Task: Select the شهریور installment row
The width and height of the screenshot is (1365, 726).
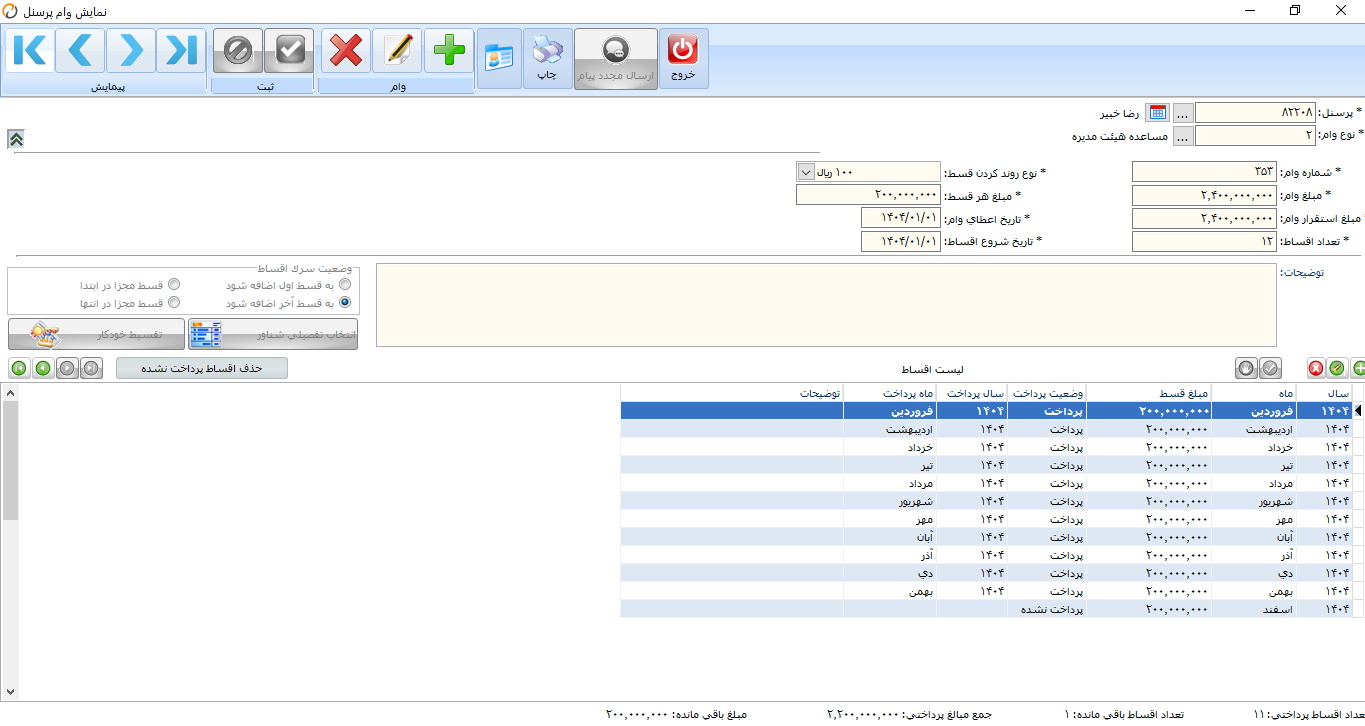Action: [986, 500]
